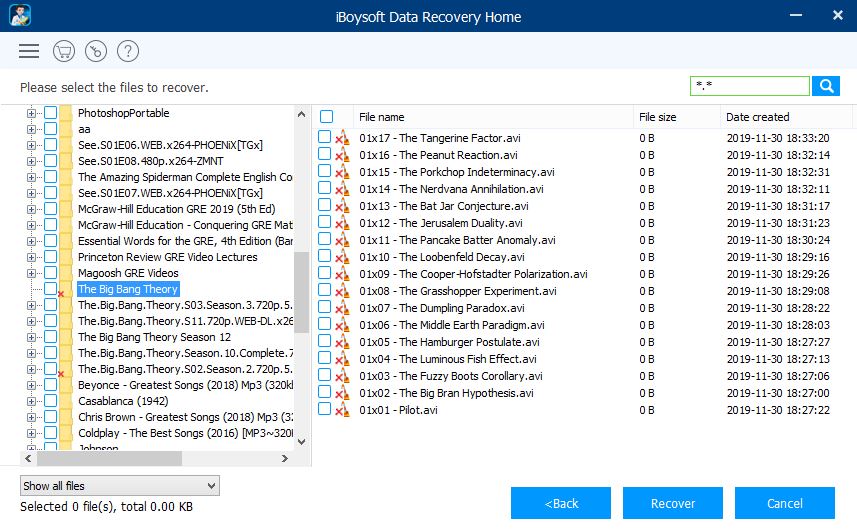Tick the checkbox for Magoosh GRE Videos folder

(50, 273)
